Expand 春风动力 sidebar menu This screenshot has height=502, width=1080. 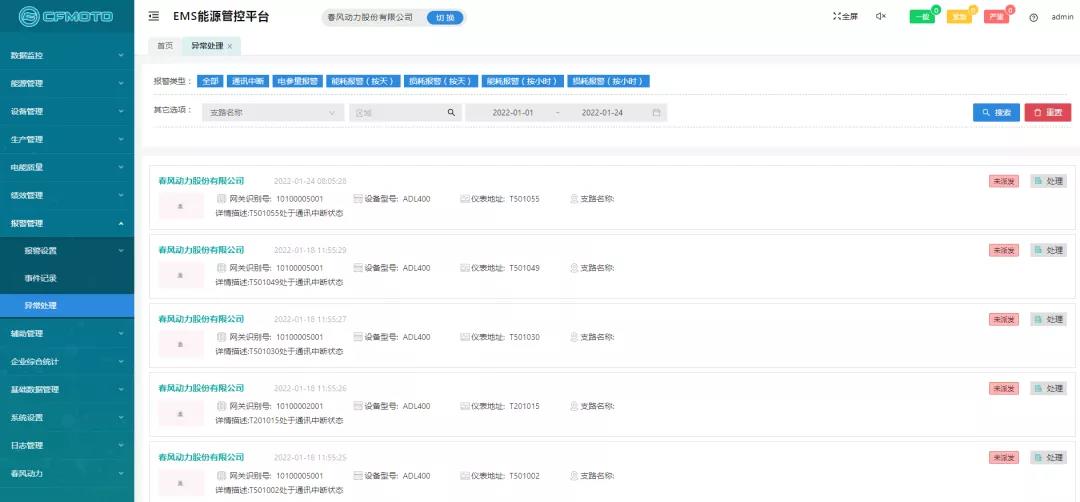click(x=67, y=473)
